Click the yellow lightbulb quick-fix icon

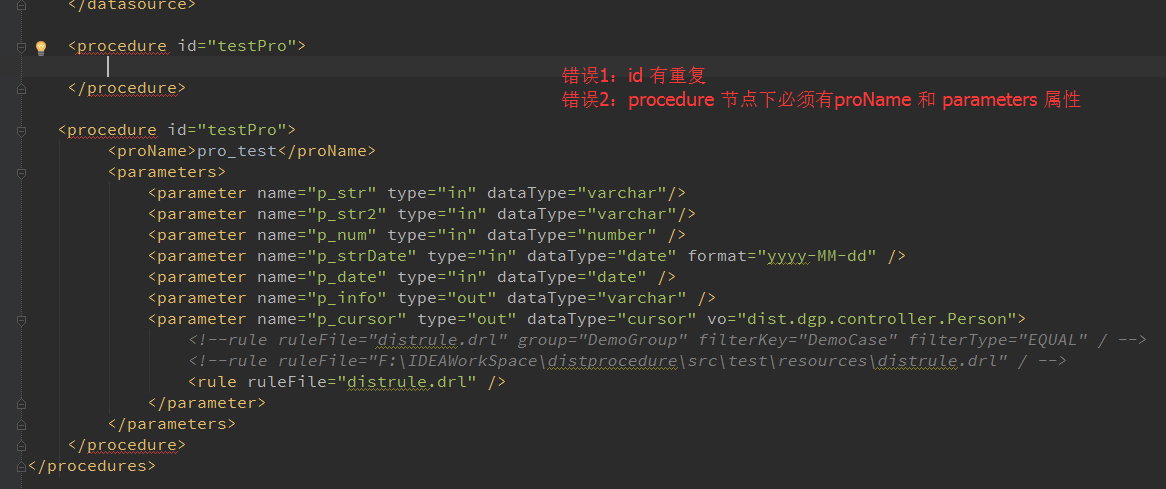(x=41, y=48)
